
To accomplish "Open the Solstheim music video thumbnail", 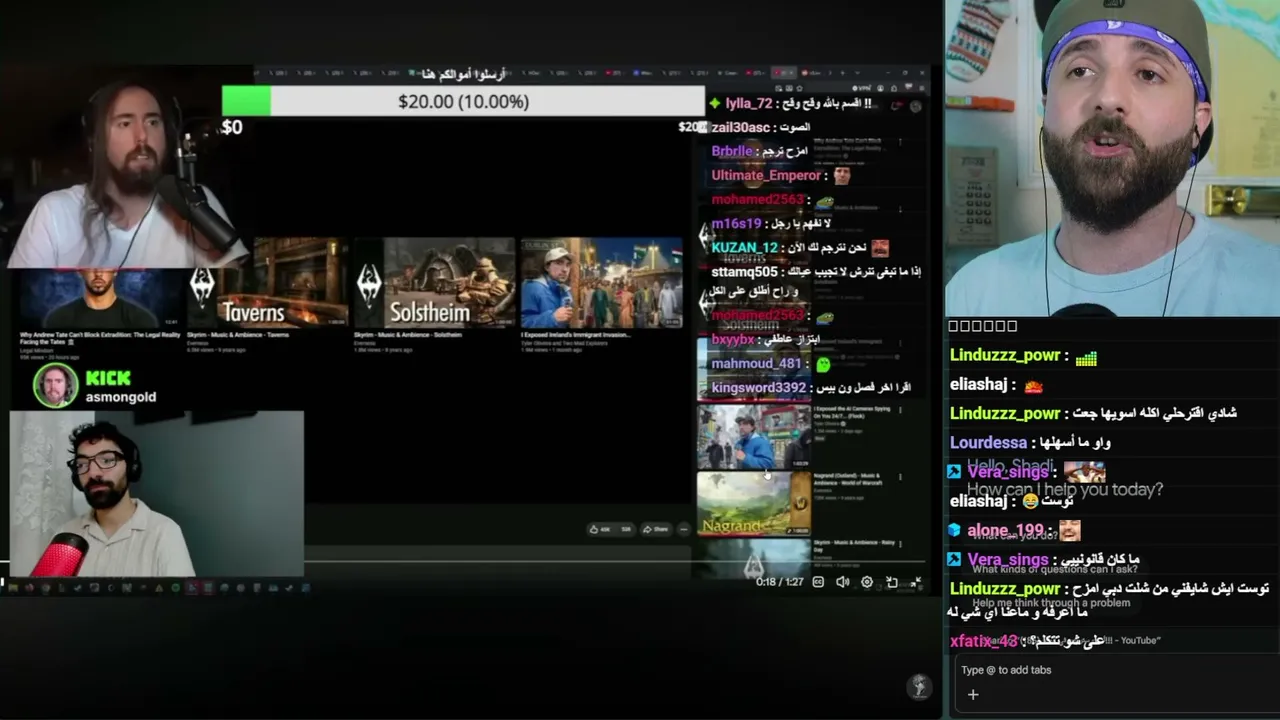I will tap(434, 282).
